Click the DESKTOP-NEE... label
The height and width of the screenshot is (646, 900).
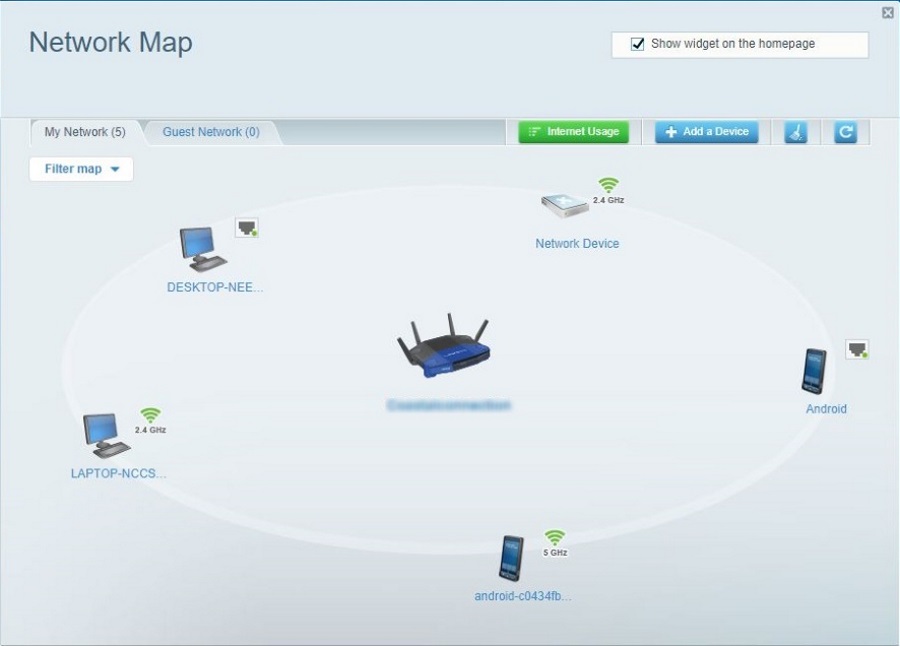click(215, 287)
